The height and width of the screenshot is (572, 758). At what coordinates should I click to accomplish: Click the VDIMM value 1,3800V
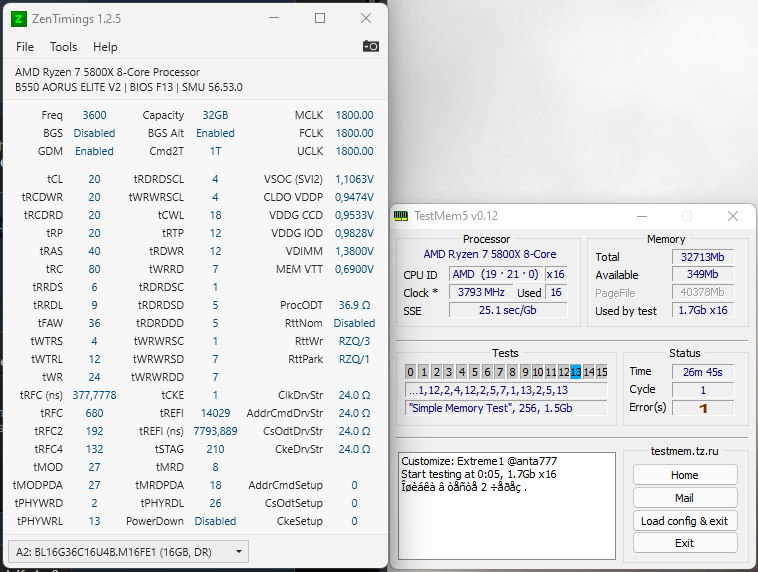tap(354, 251)
